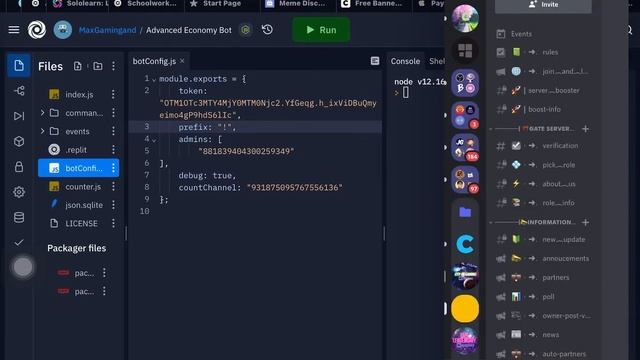Open the boost-info channel in Discord
This screenshot has height=360, width=640.
pyautogui.click(x=543, y=109)
